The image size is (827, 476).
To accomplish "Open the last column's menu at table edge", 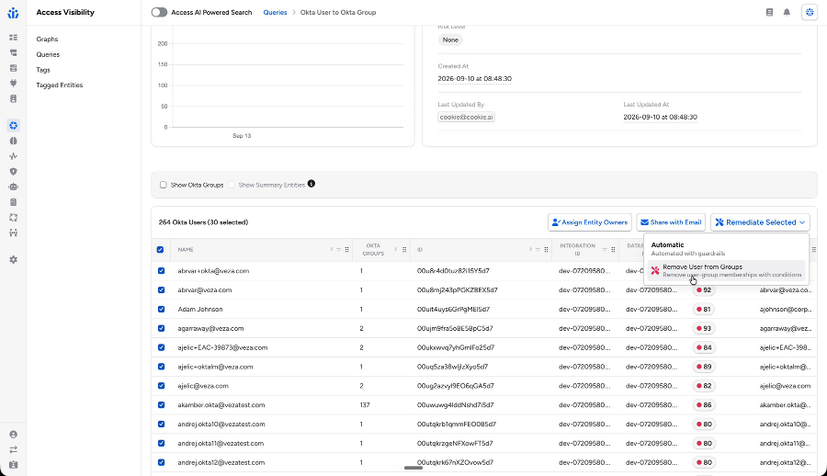I will coord(814,250).
